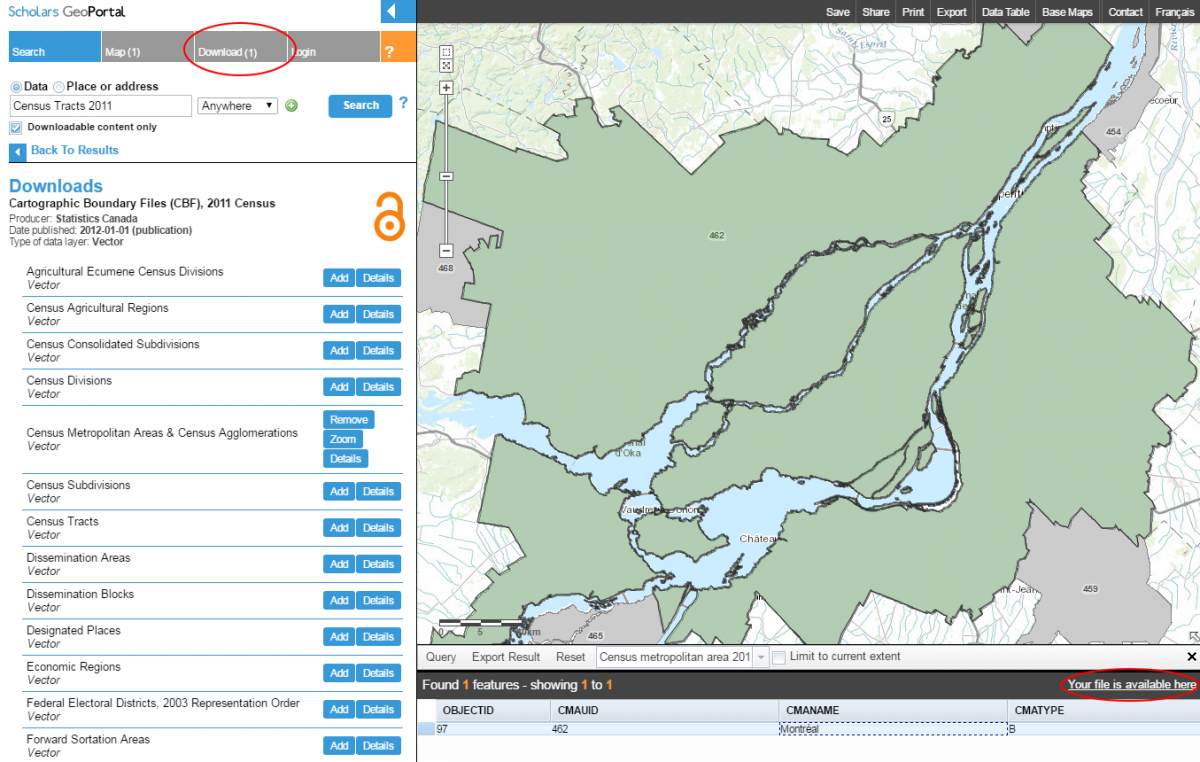Click the orange open access lock icon
This screenshot has height=762, width=1200.
389,217
